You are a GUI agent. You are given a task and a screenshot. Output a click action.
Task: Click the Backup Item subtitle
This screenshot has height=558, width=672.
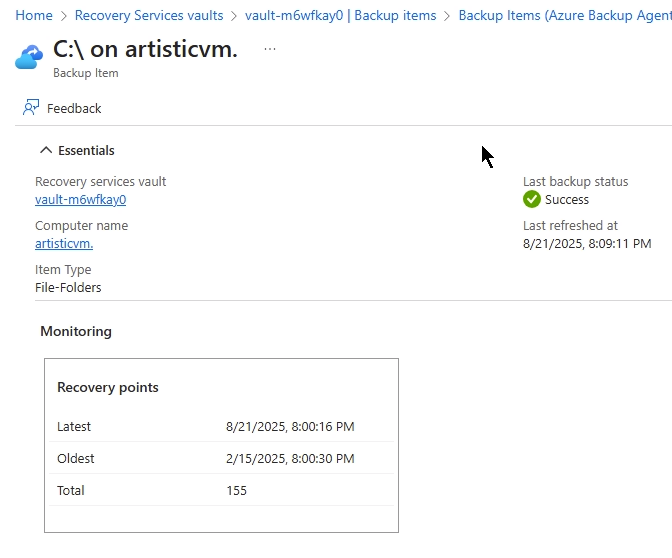point(86,73)
